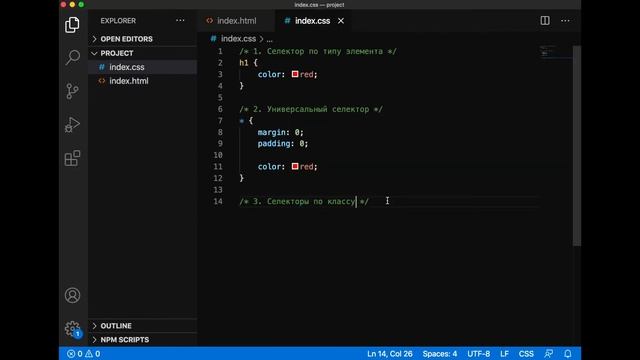This screenshot has width=640, height=360.
Task: Open the feedback icon in status bar
Action: 549,354
